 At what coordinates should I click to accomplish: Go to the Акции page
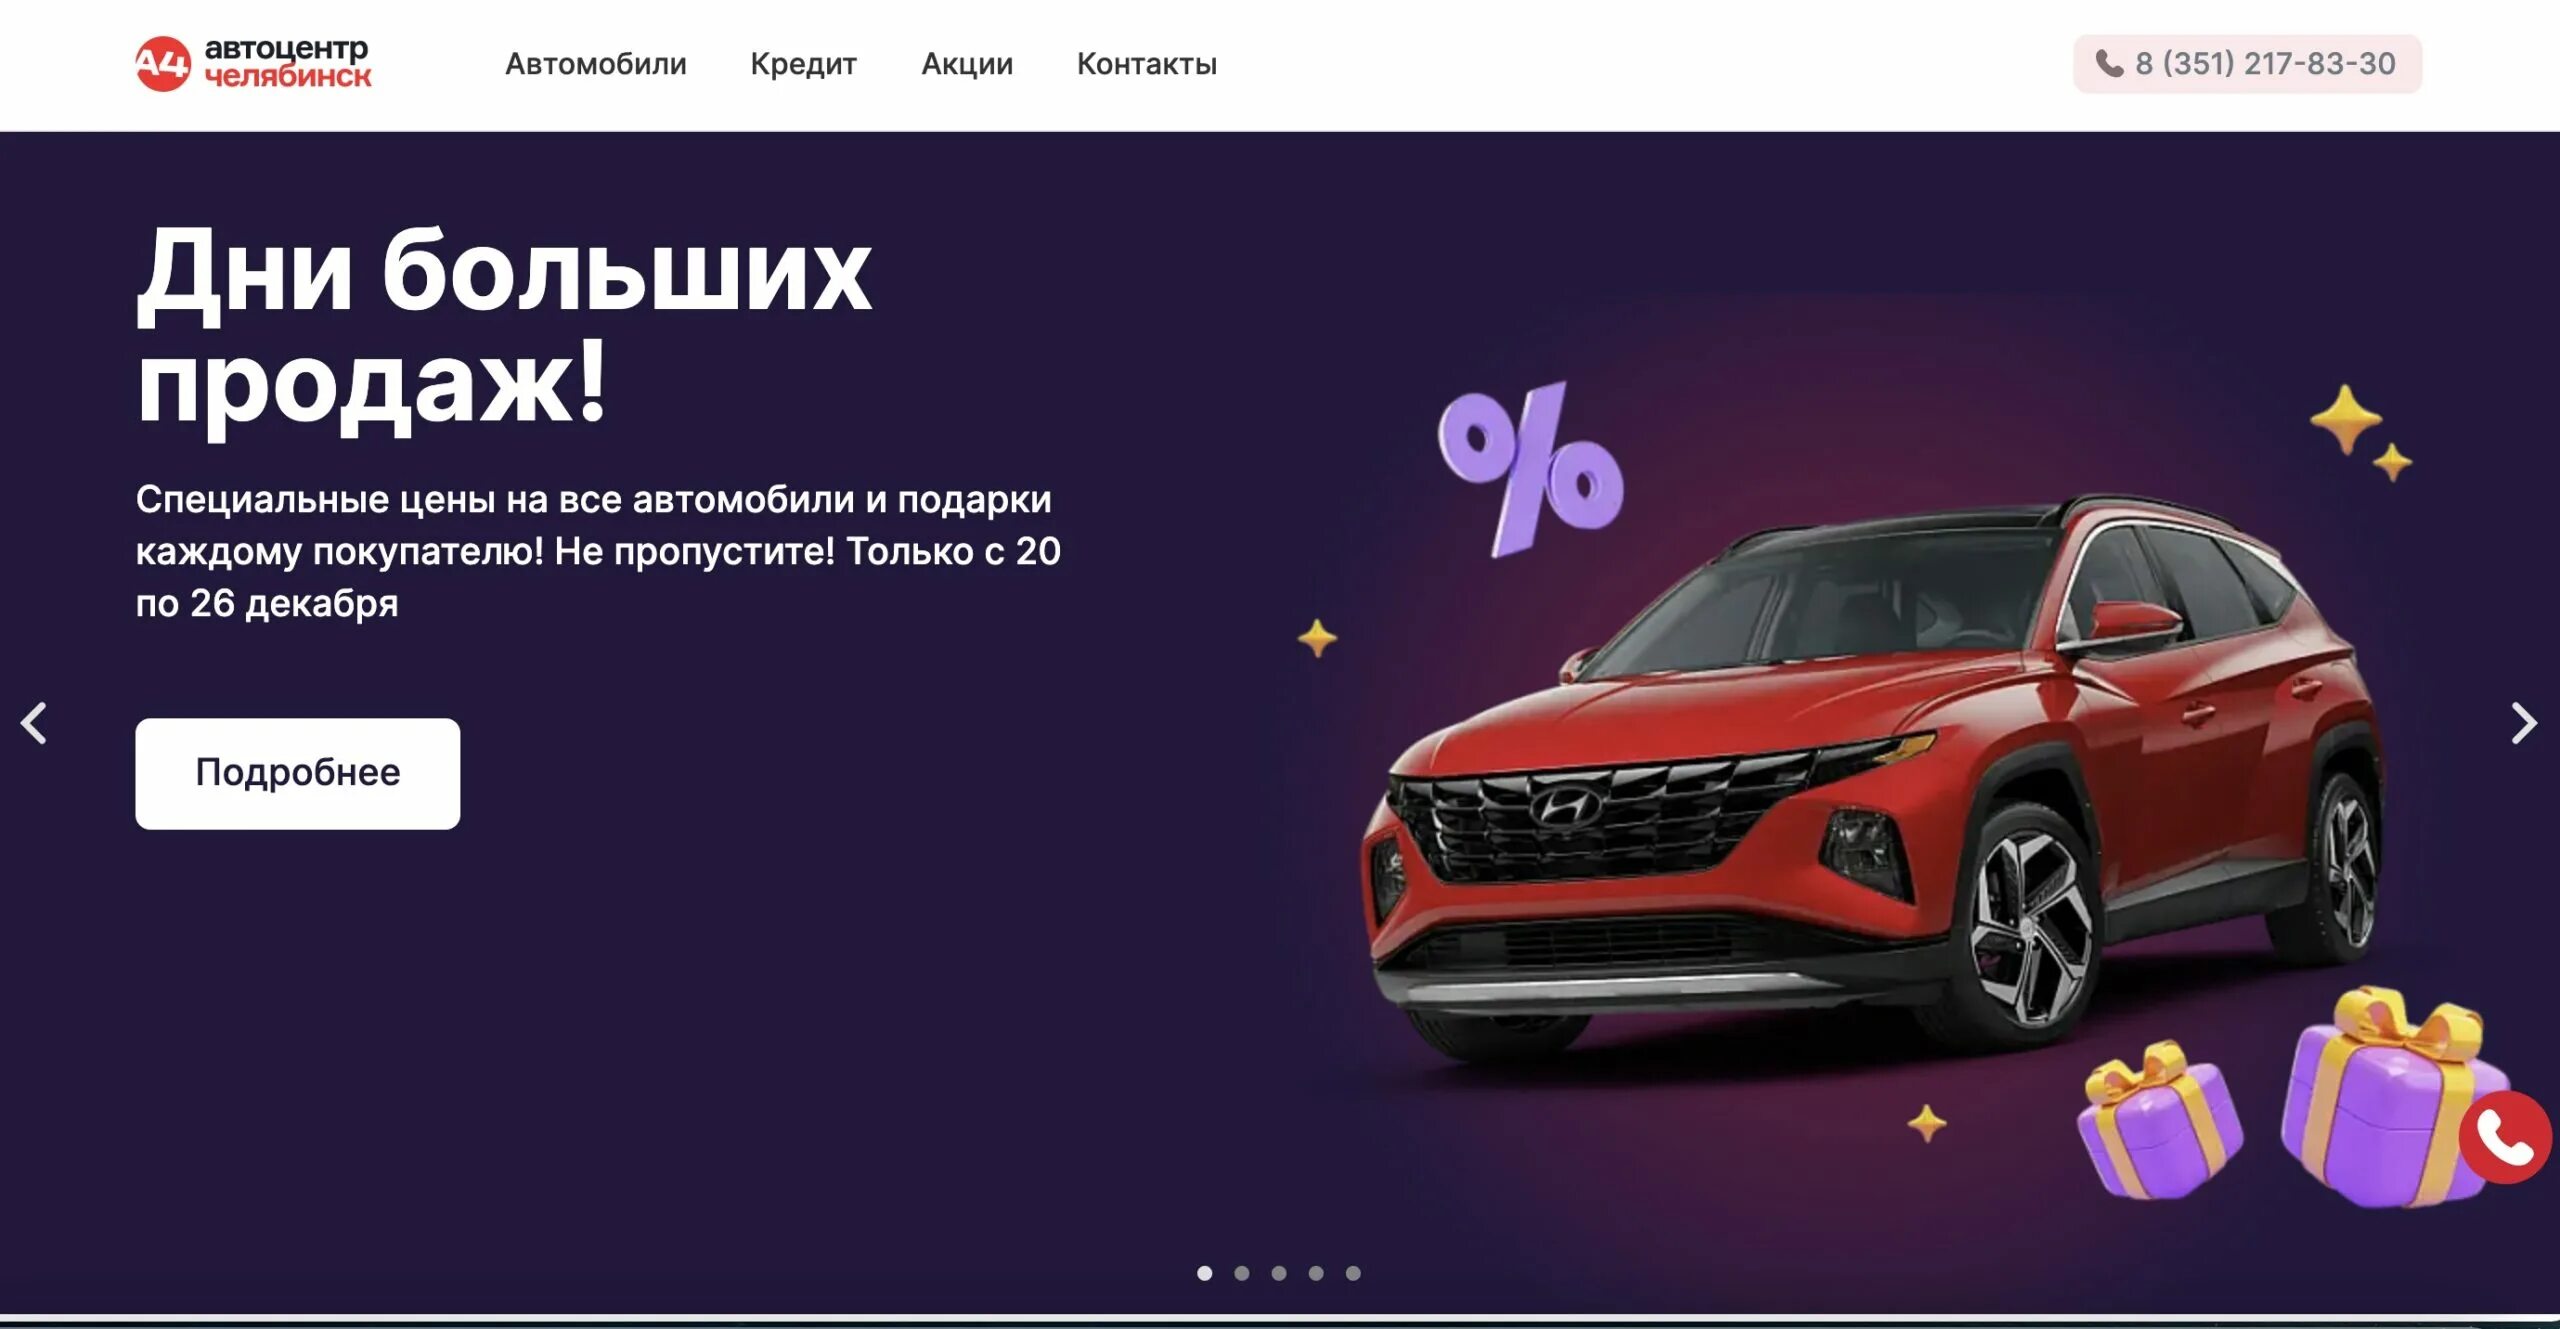pos(967,64)
